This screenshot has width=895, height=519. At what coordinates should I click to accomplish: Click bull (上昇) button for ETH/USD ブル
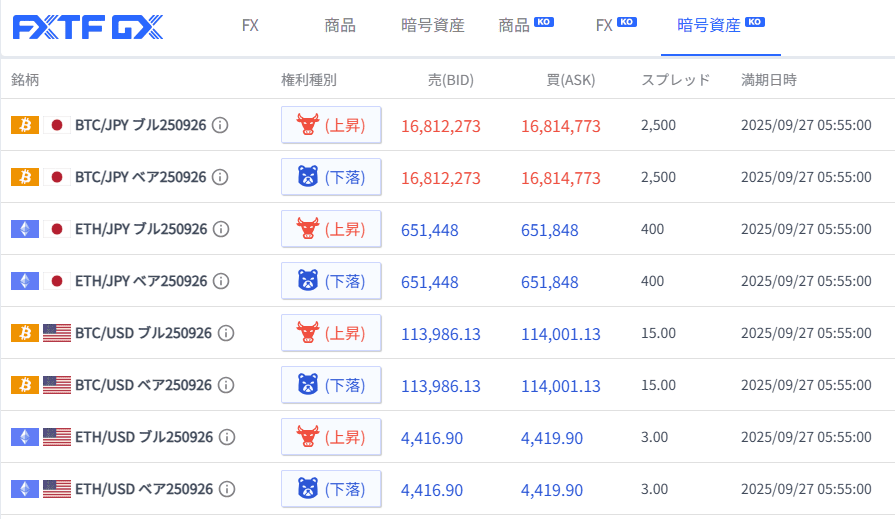[x=331, y=437]
